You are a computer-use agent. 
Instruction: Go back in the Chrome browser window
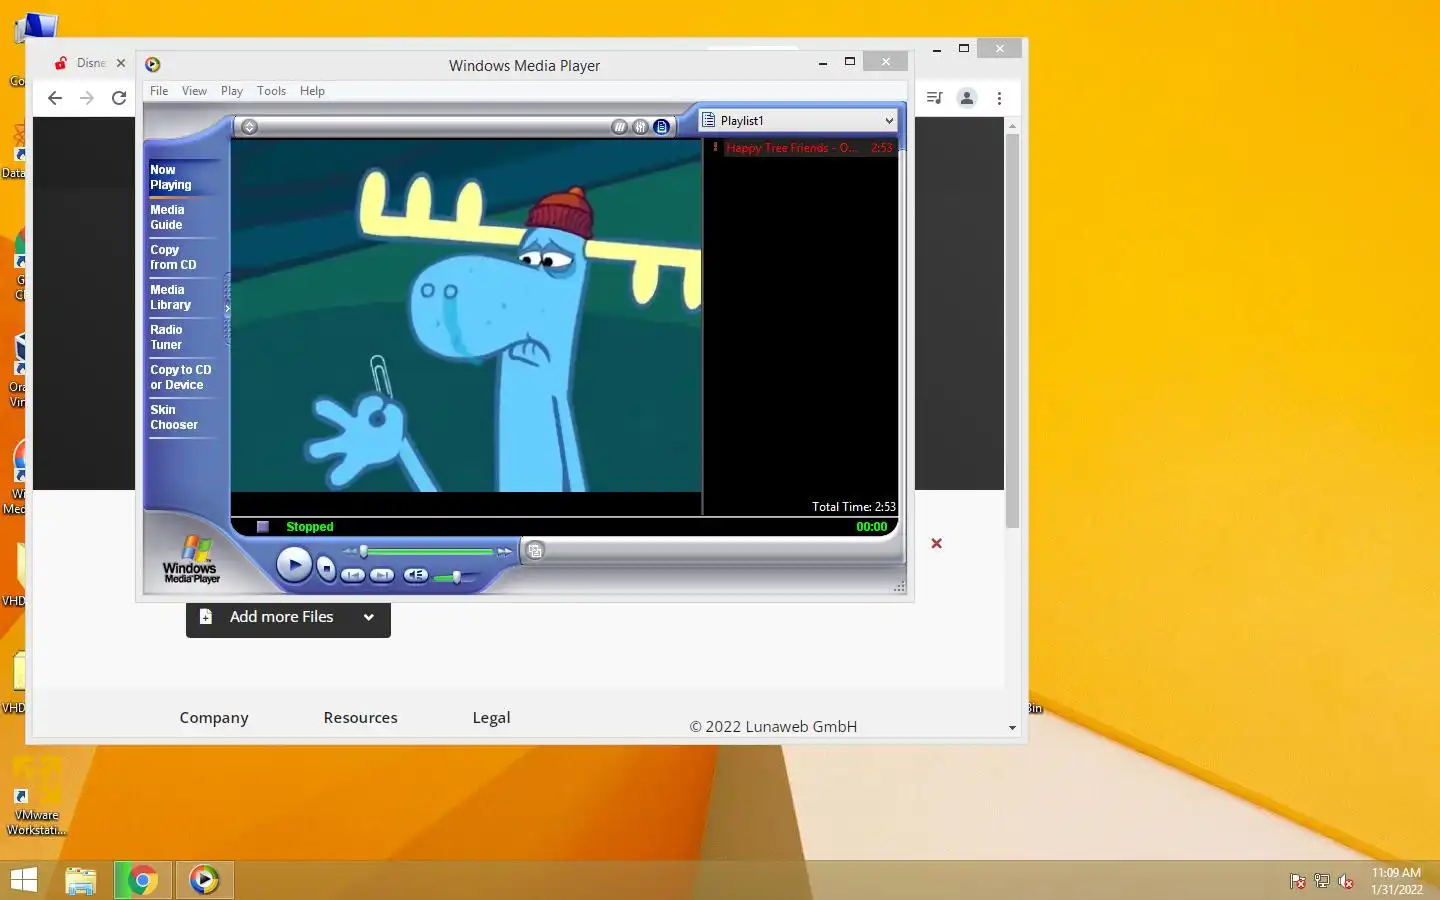[55, 98]
